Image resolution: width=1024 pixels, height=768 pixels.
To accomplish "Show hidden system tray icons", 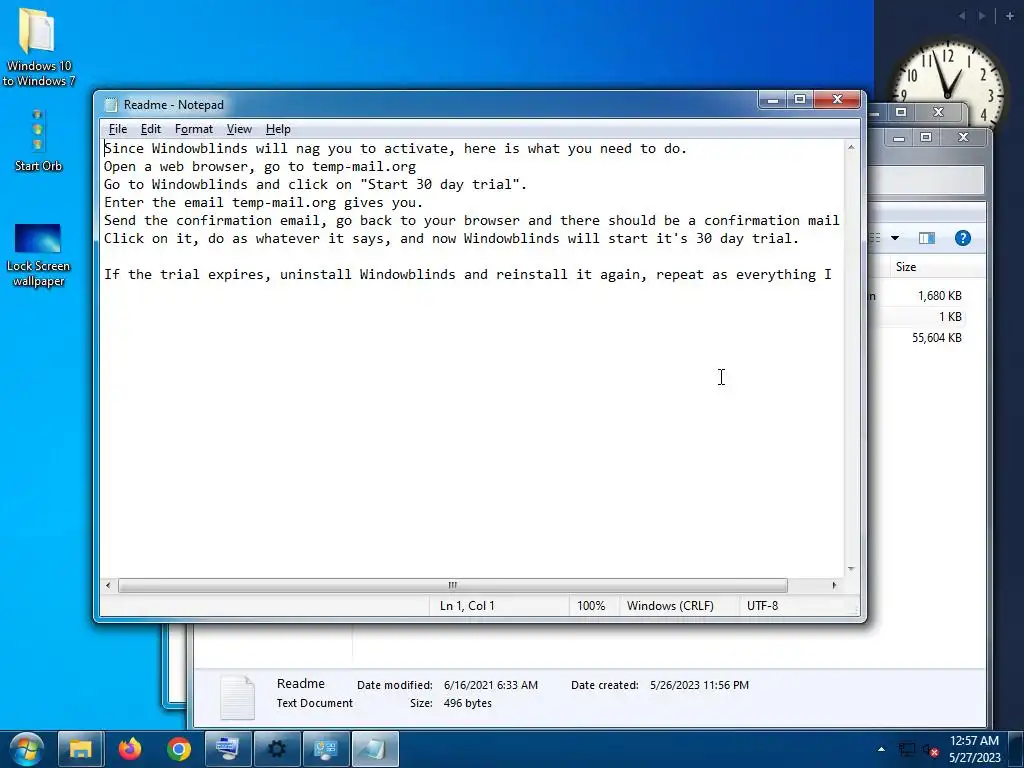I will tap(881, 749).
